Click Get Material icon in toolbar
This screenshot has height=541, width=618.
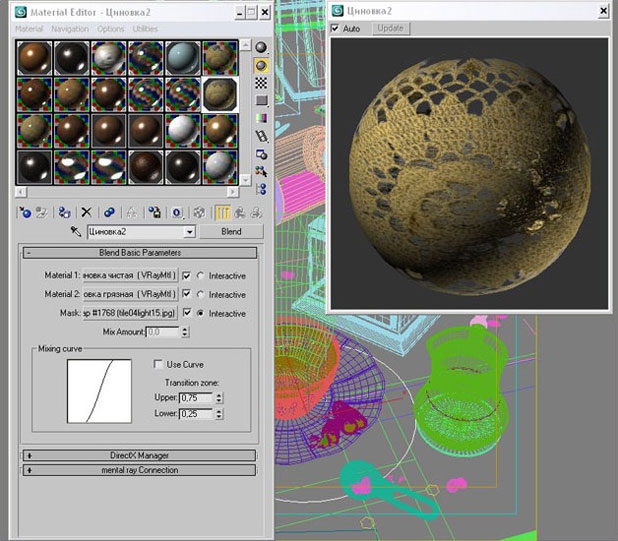tap(25, 213)
